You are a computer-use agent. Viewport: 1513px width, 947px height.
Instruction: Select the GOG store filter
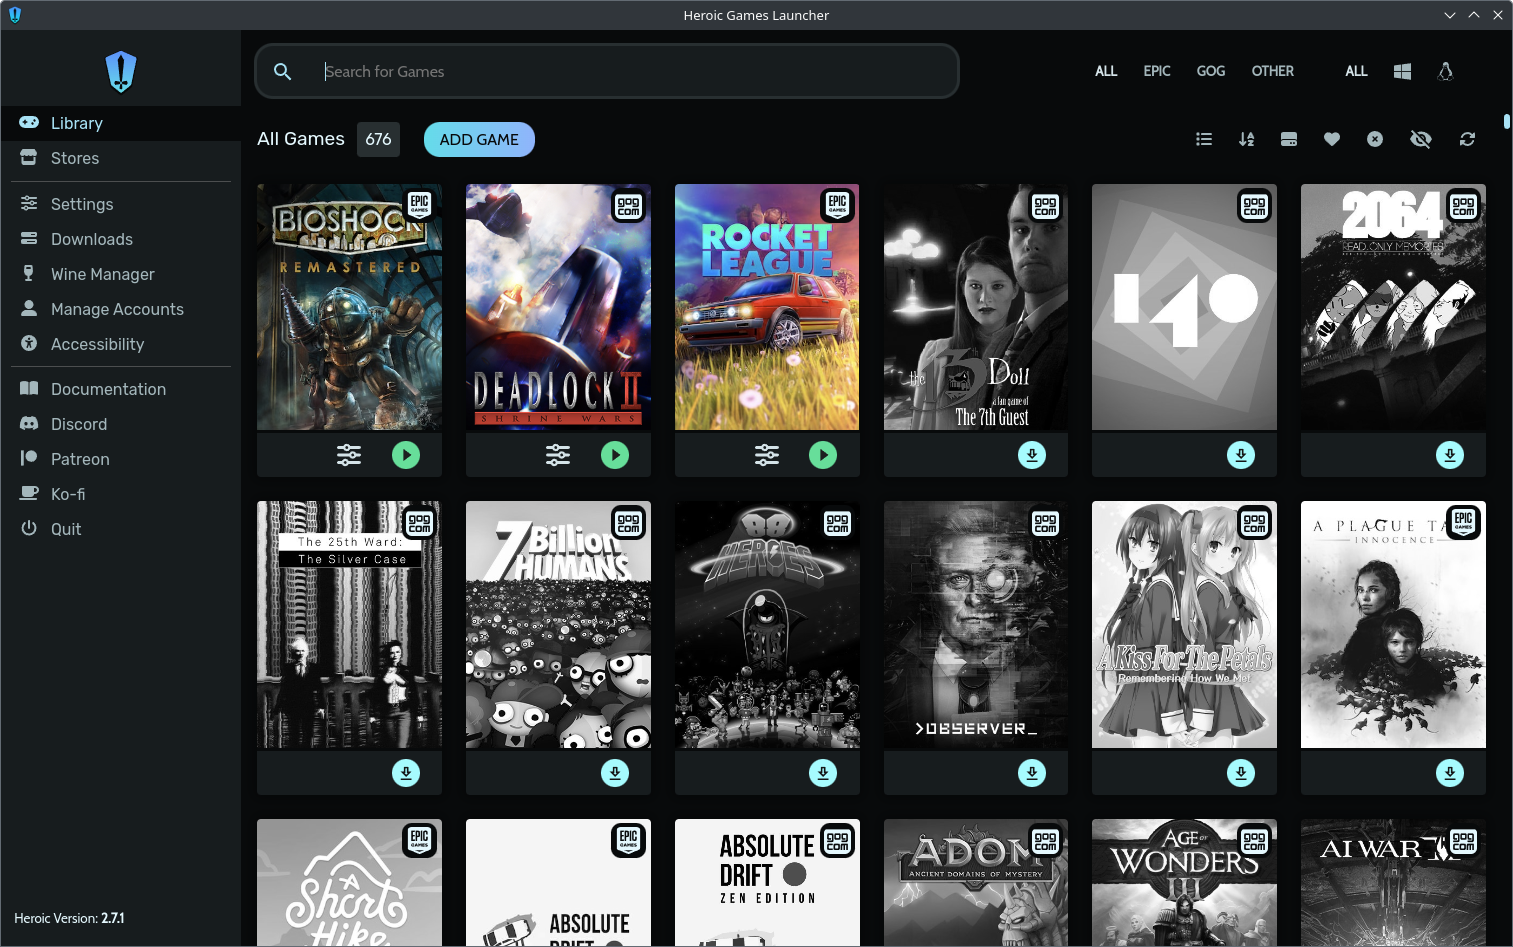(1210, 71)
